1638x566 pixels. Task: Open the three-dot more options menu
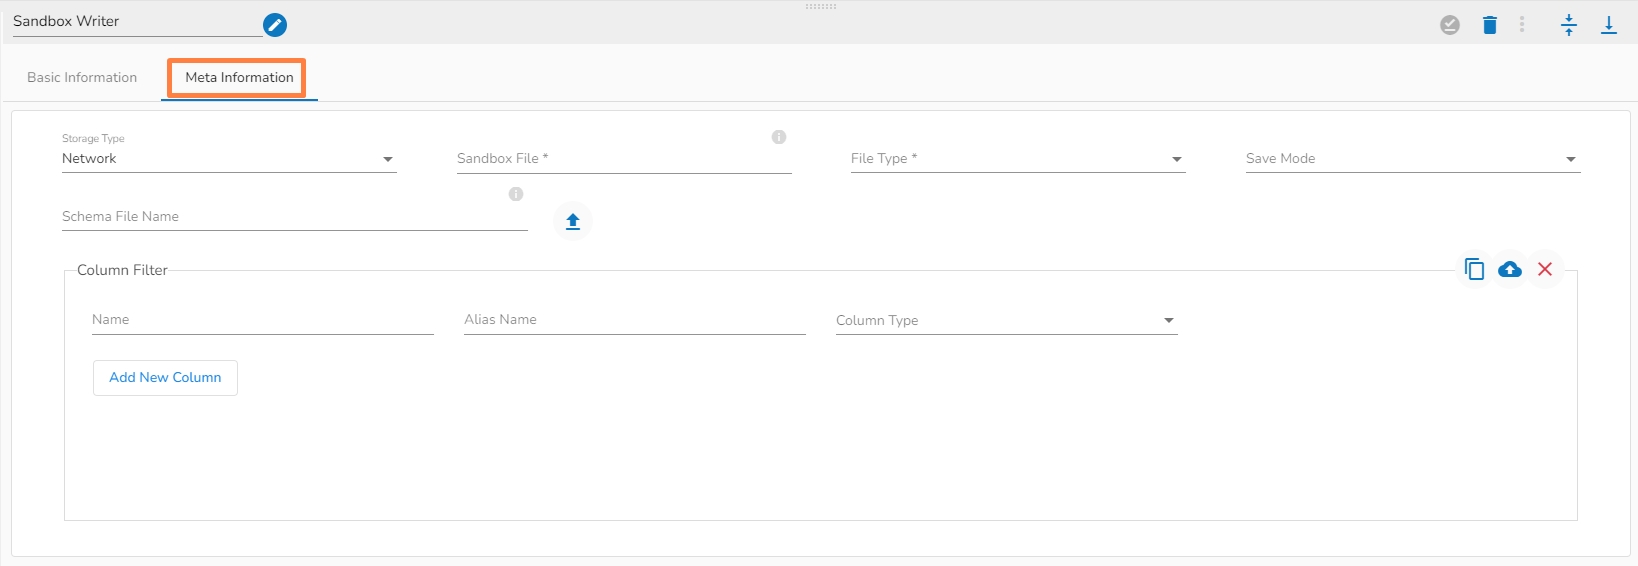[x=1522, y=25]
